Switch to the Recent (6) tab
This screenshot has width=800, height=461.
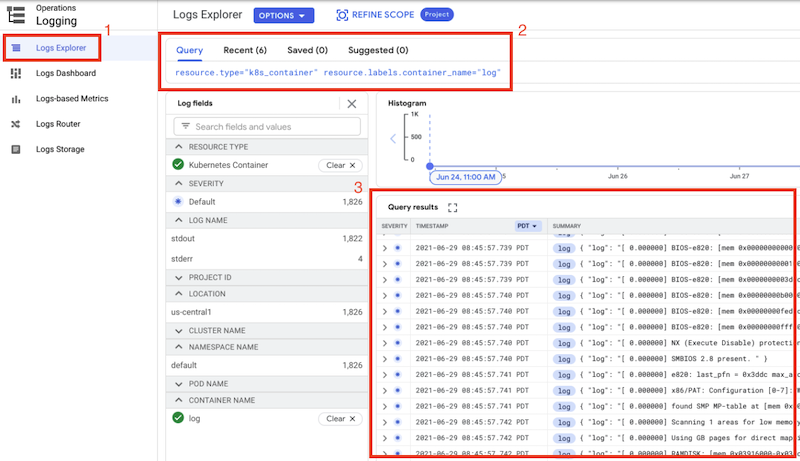point(245,50)
